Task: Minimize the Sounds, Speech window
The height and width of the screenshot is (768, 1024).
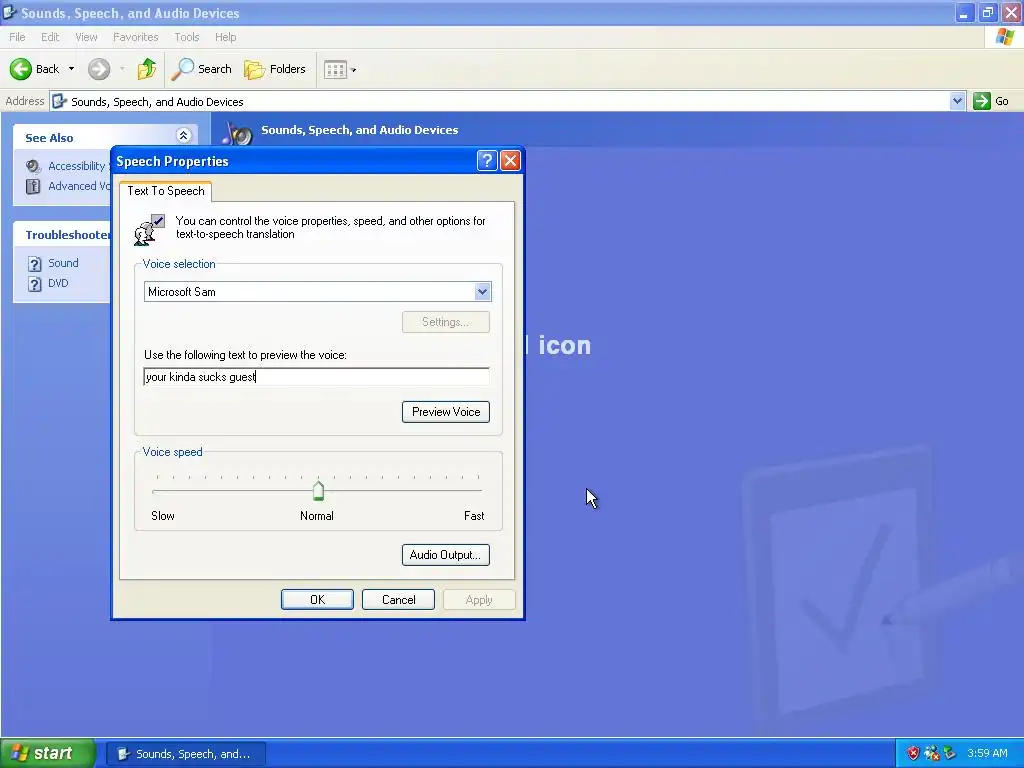Action: coord(965,12)
